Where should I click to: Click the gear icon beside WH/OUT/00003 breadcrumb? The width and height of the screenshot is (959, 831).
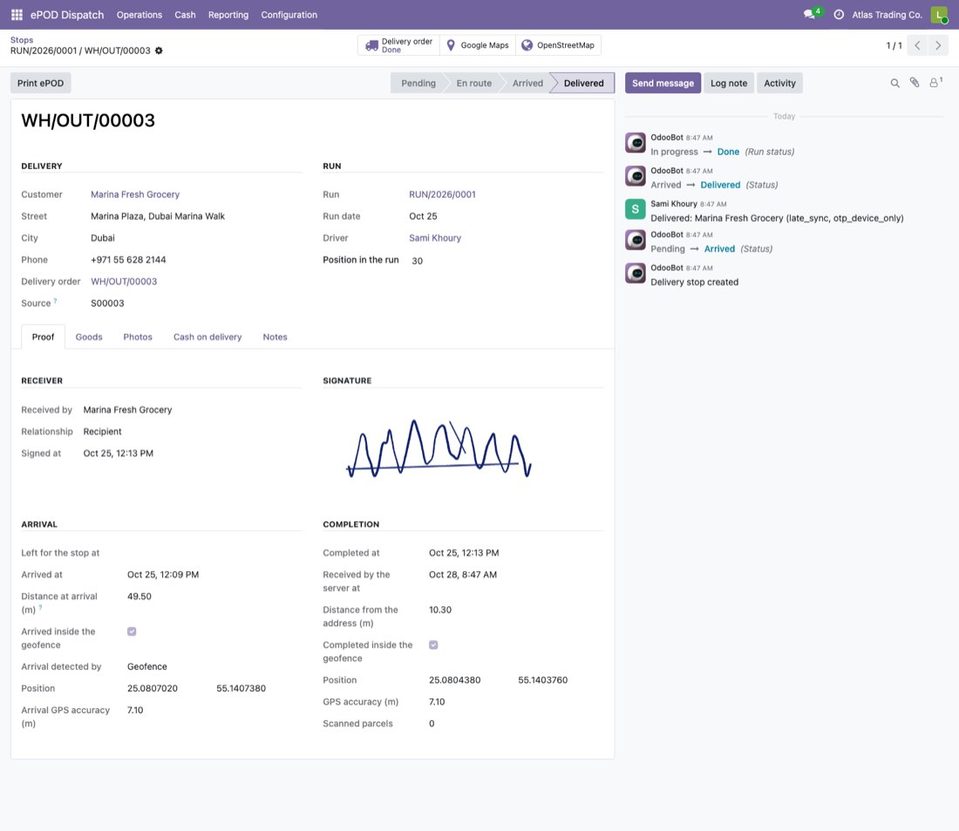[159, 51]
